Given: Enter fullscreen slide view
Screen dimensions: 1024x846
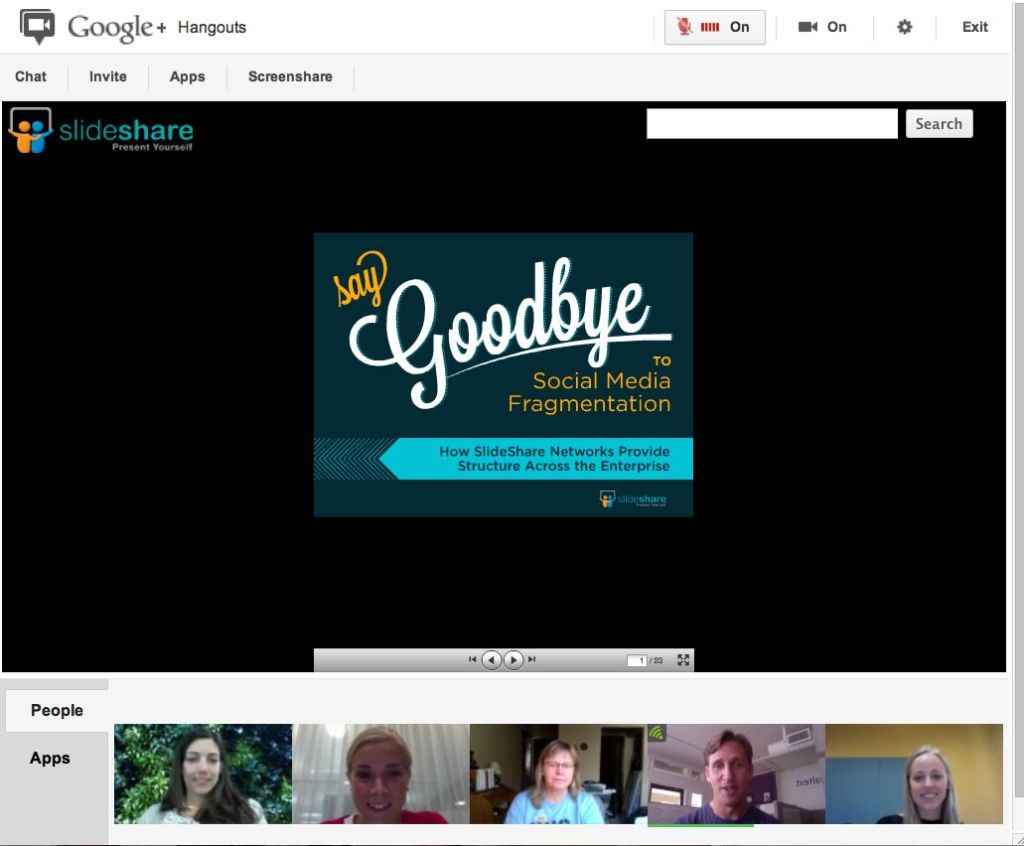Looking at the screenshot, I should click(683, 660).
